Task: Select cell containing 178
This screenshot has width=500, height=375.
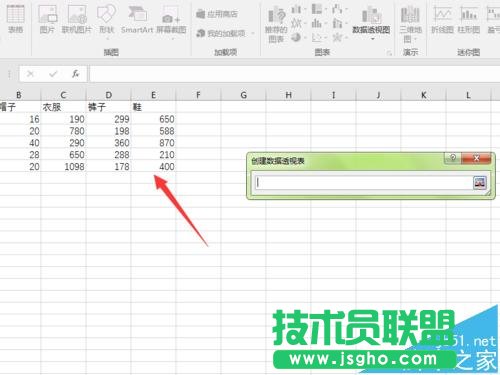Action: tap(109, 167)
